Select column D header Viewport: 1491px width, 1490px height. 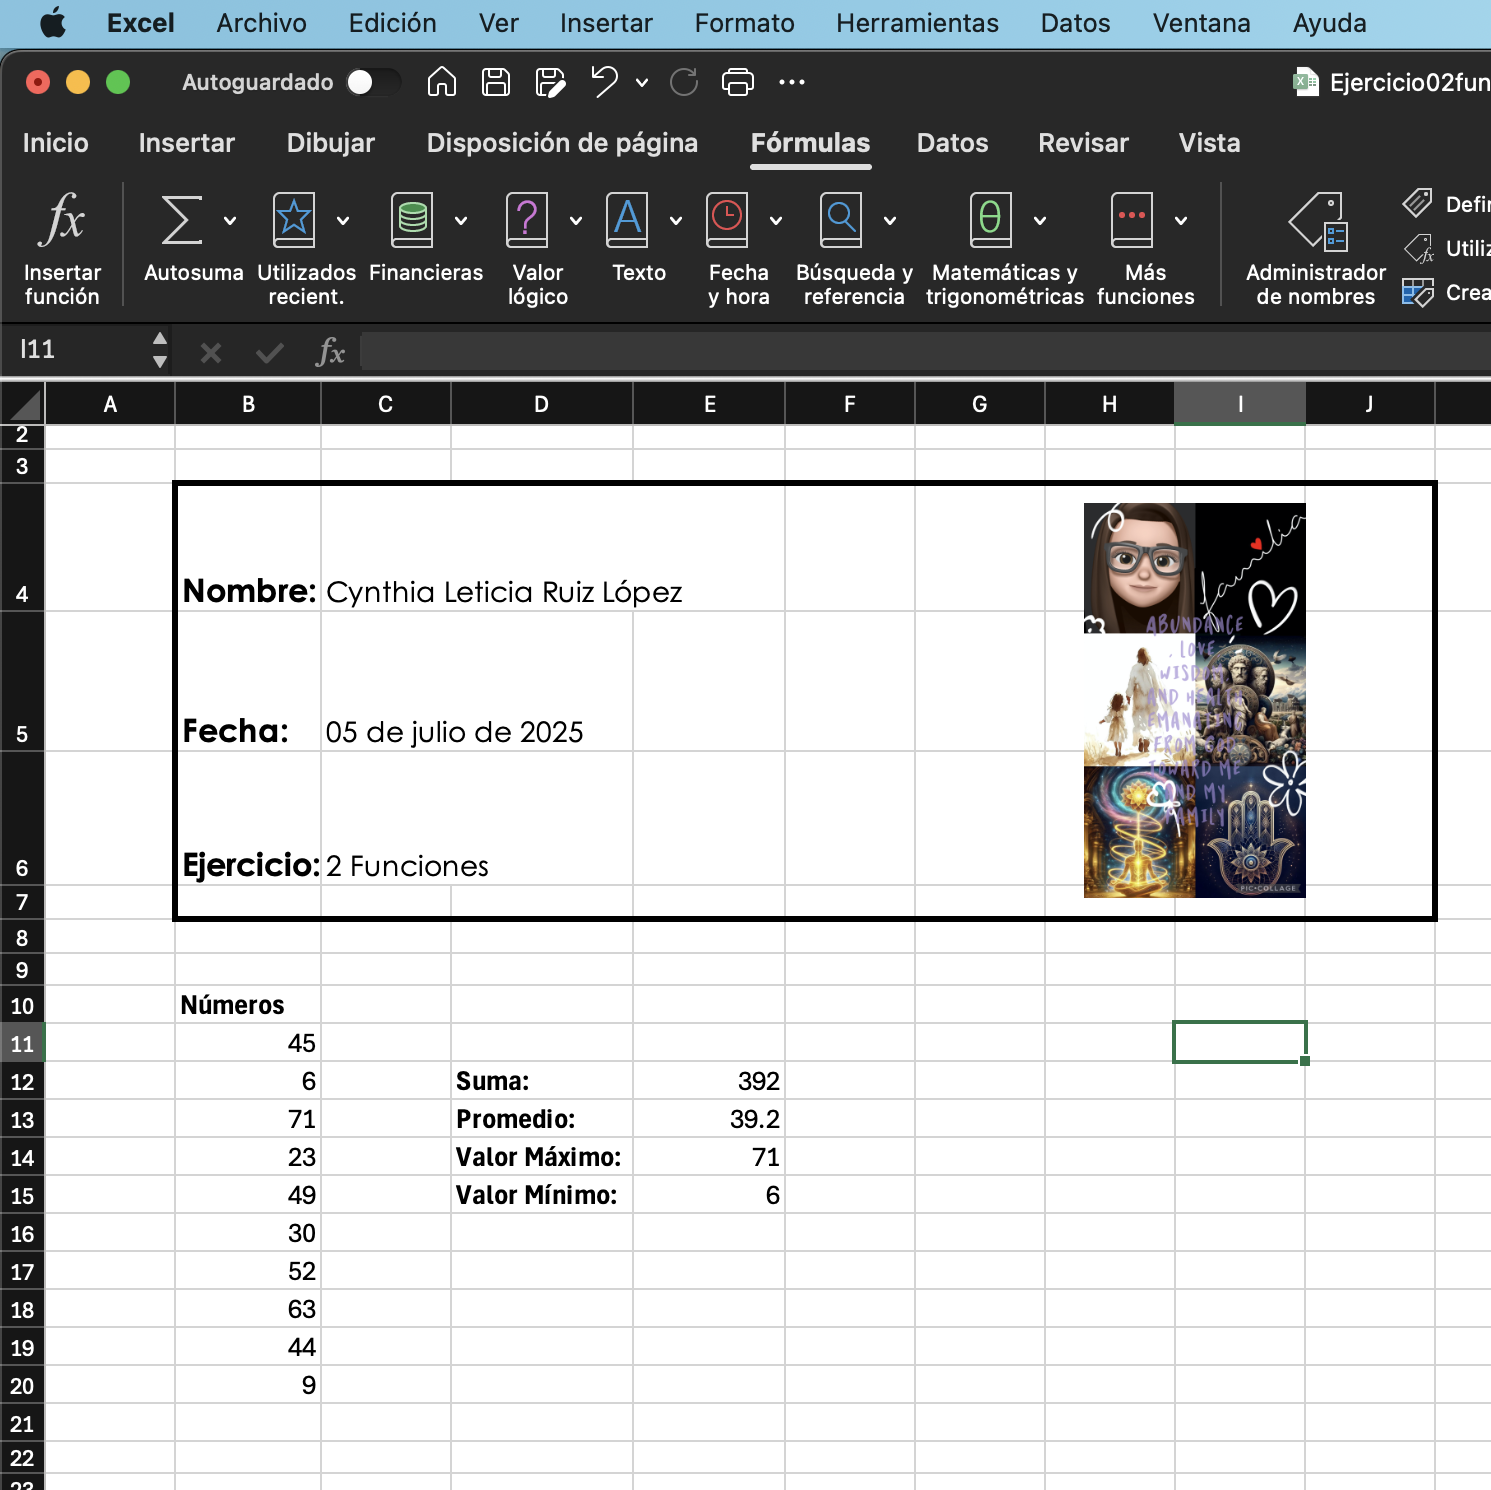(541, 404)
